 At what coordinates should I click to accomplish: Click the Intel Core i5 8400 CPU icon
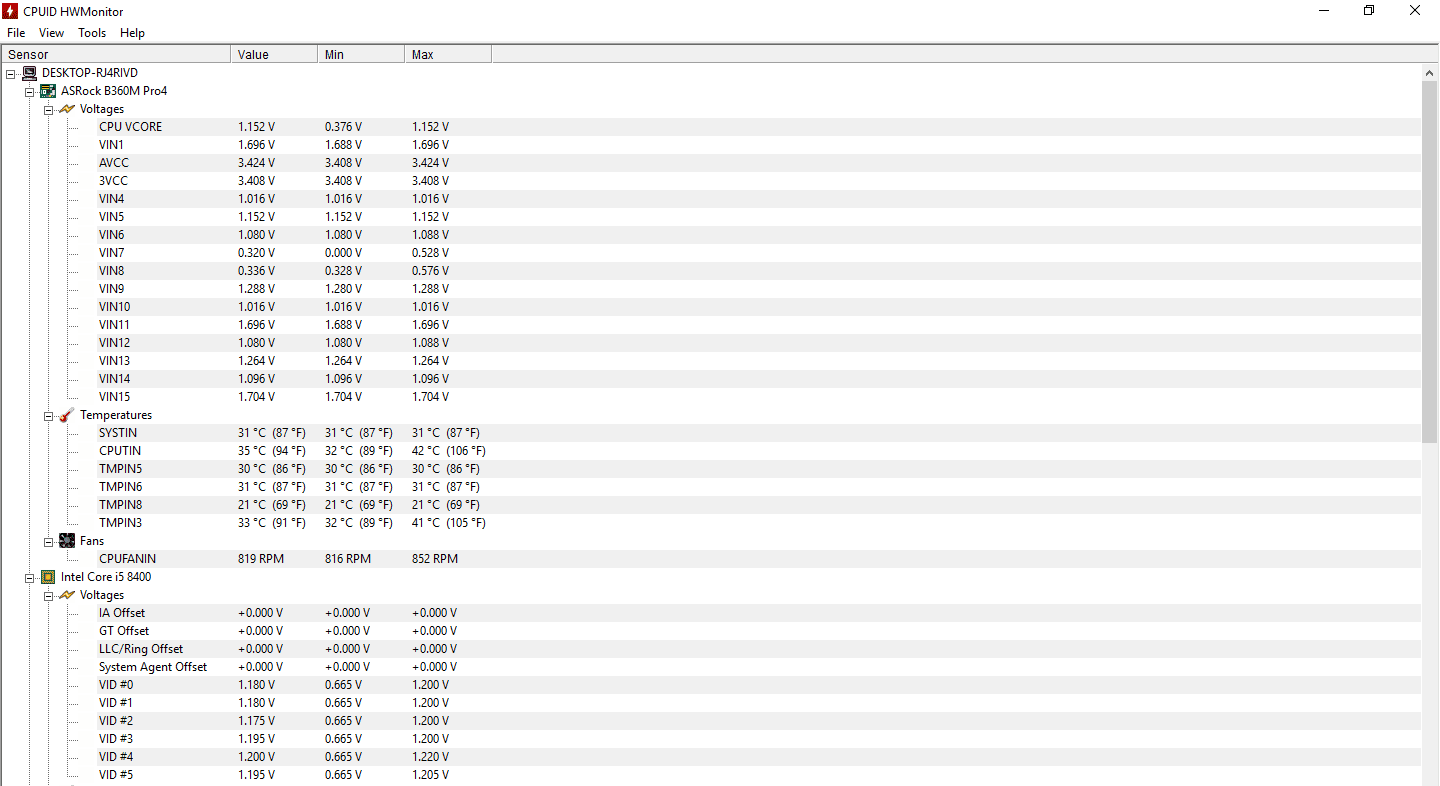(x=48, y=577)
